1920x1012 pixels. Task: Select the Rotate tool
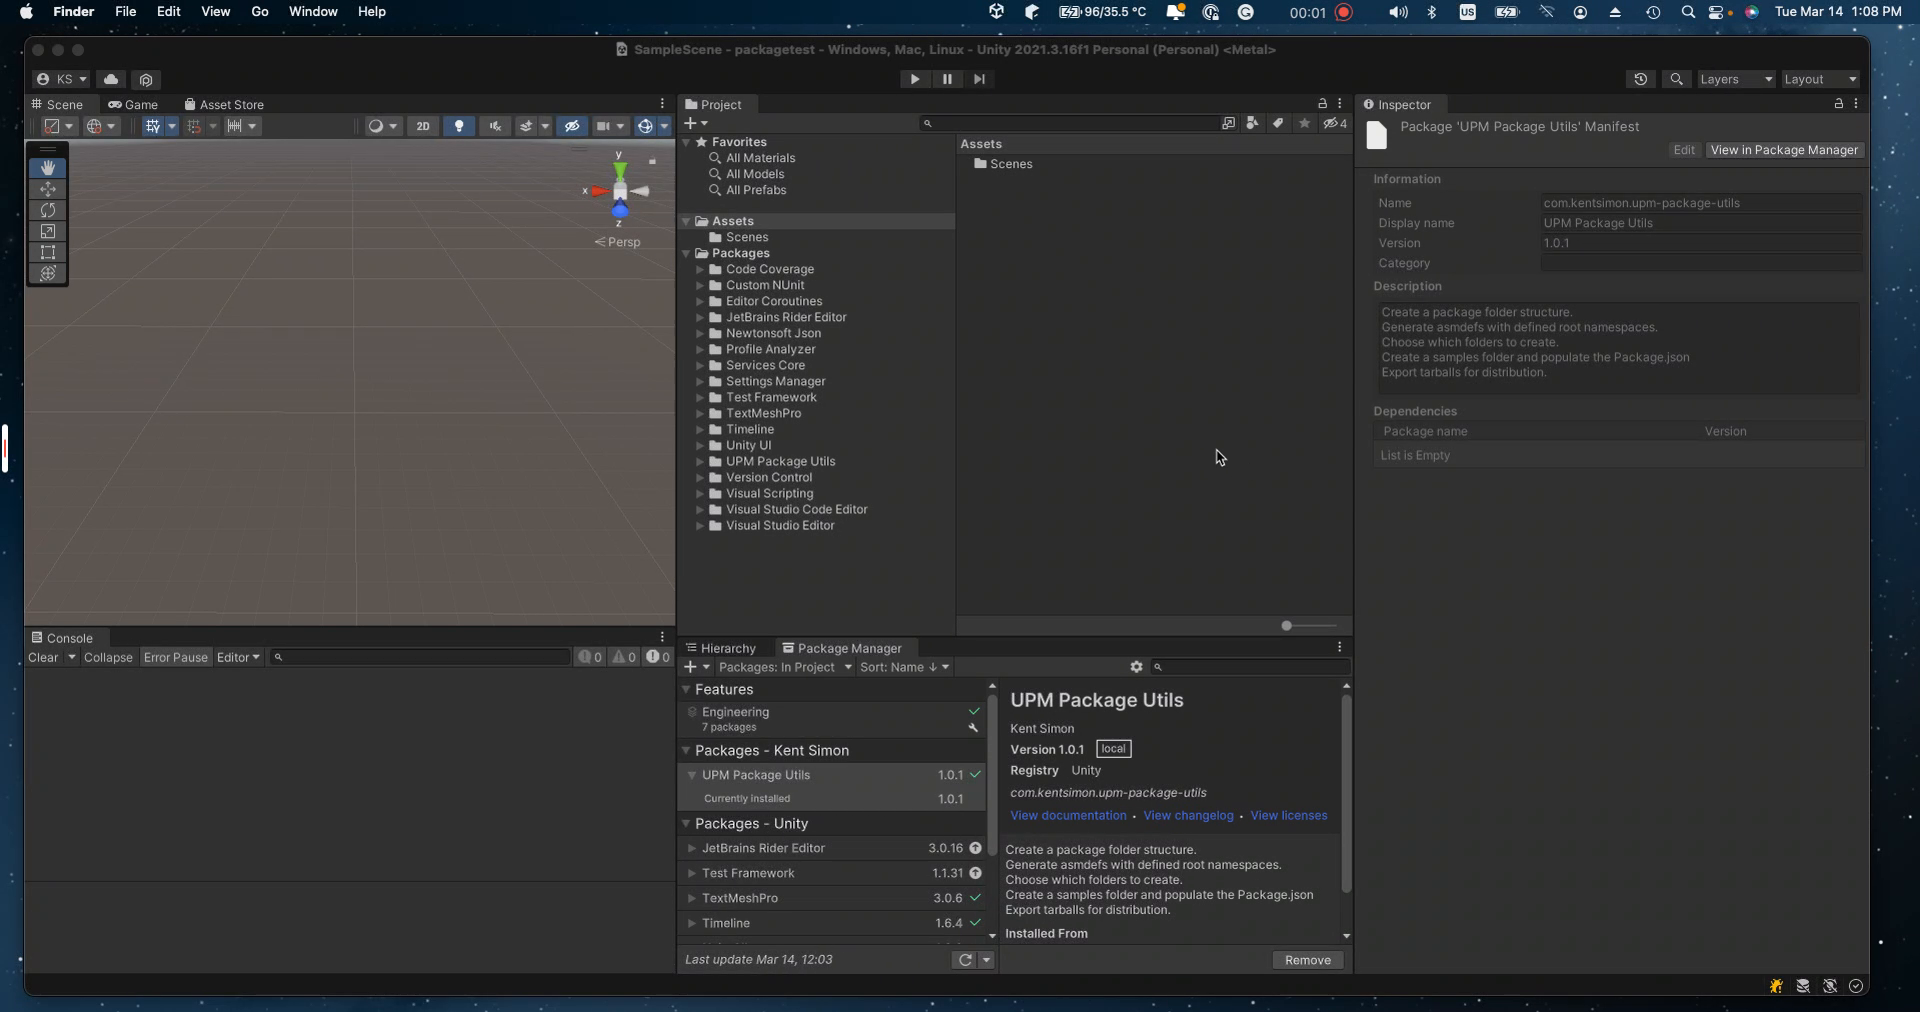point(47,210)
